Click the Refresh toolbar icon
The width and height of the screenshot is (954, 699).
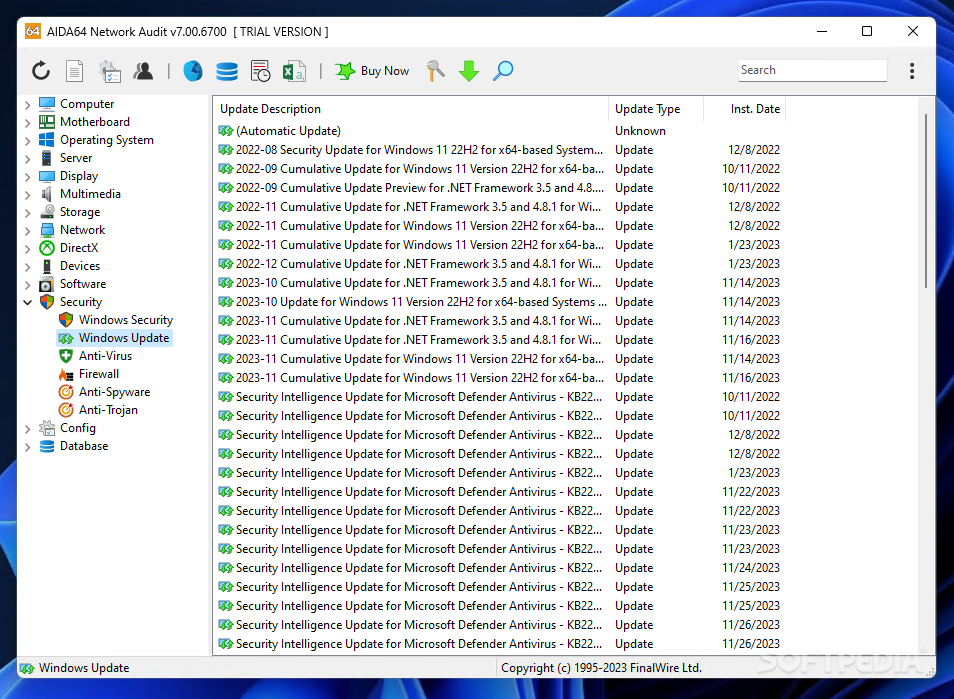click(41, 71)
